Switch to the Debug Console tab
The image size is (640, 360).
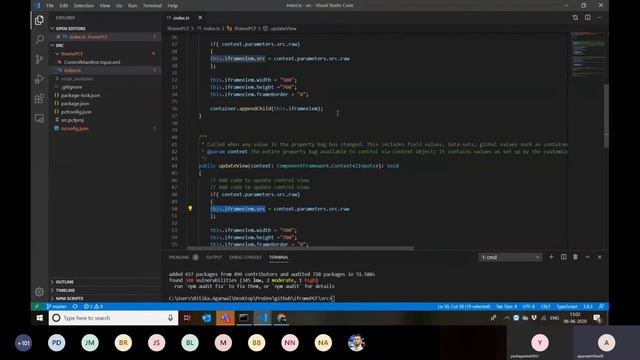click(x=245, y=257)
